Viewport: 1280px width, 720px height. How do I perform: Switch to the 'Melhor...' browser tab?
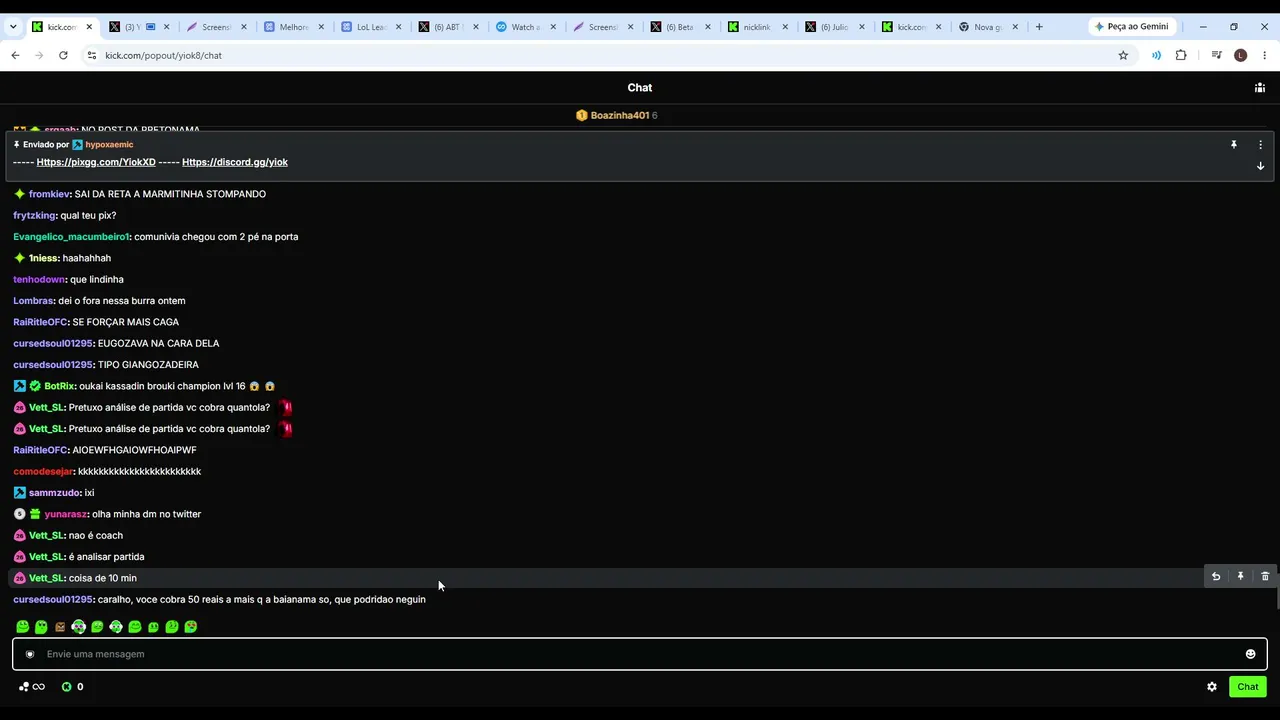point(294,27)
